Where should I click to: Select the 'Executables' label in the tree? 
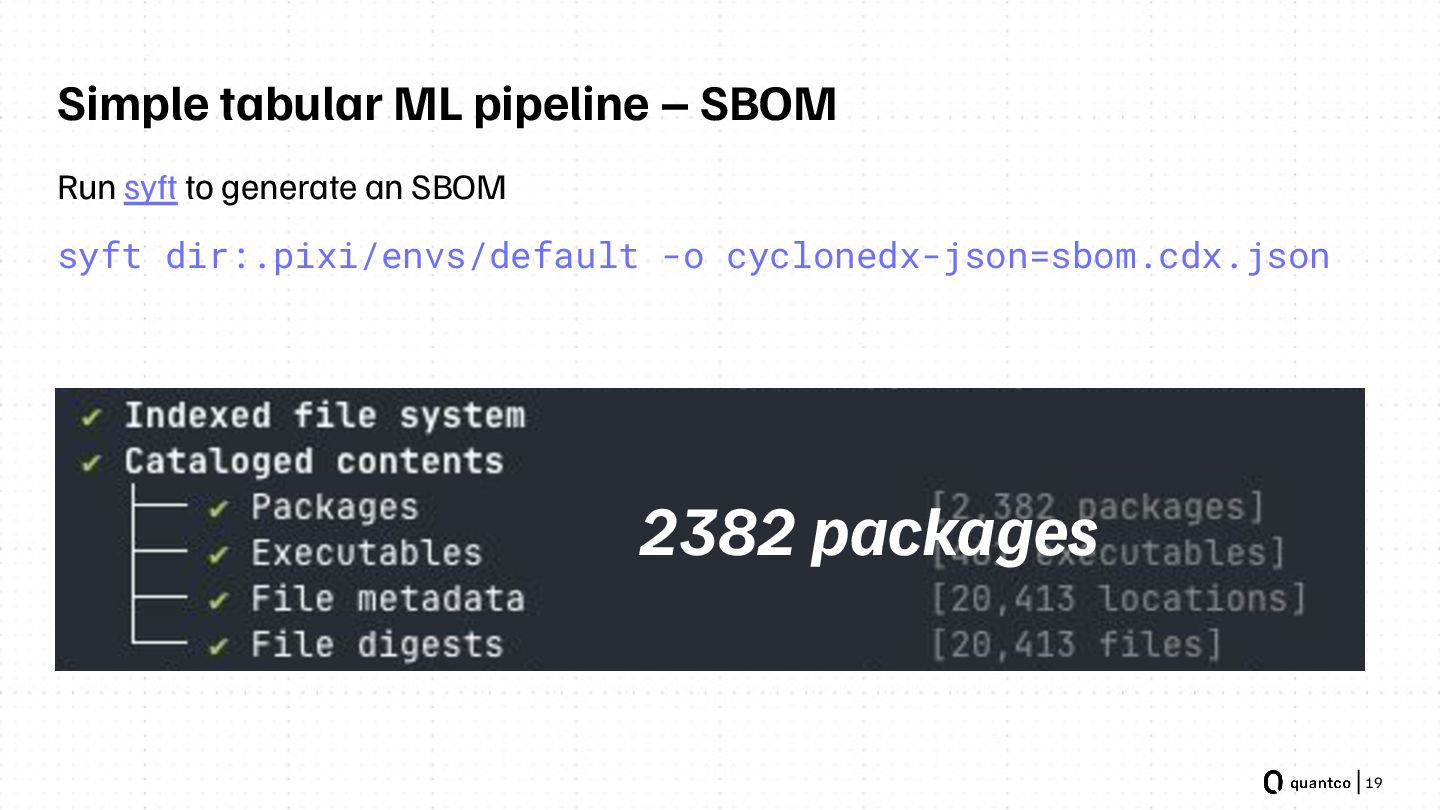point(366,554)
